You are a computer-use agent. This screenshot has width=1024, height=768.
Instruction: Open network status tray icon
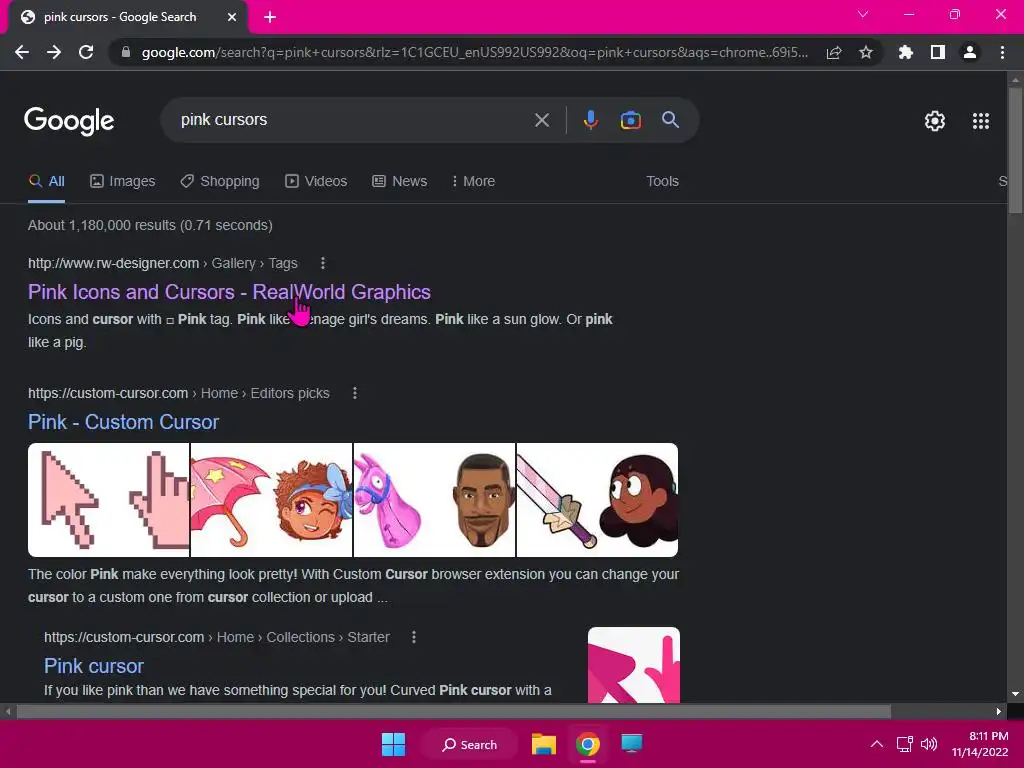pos(904,744)
